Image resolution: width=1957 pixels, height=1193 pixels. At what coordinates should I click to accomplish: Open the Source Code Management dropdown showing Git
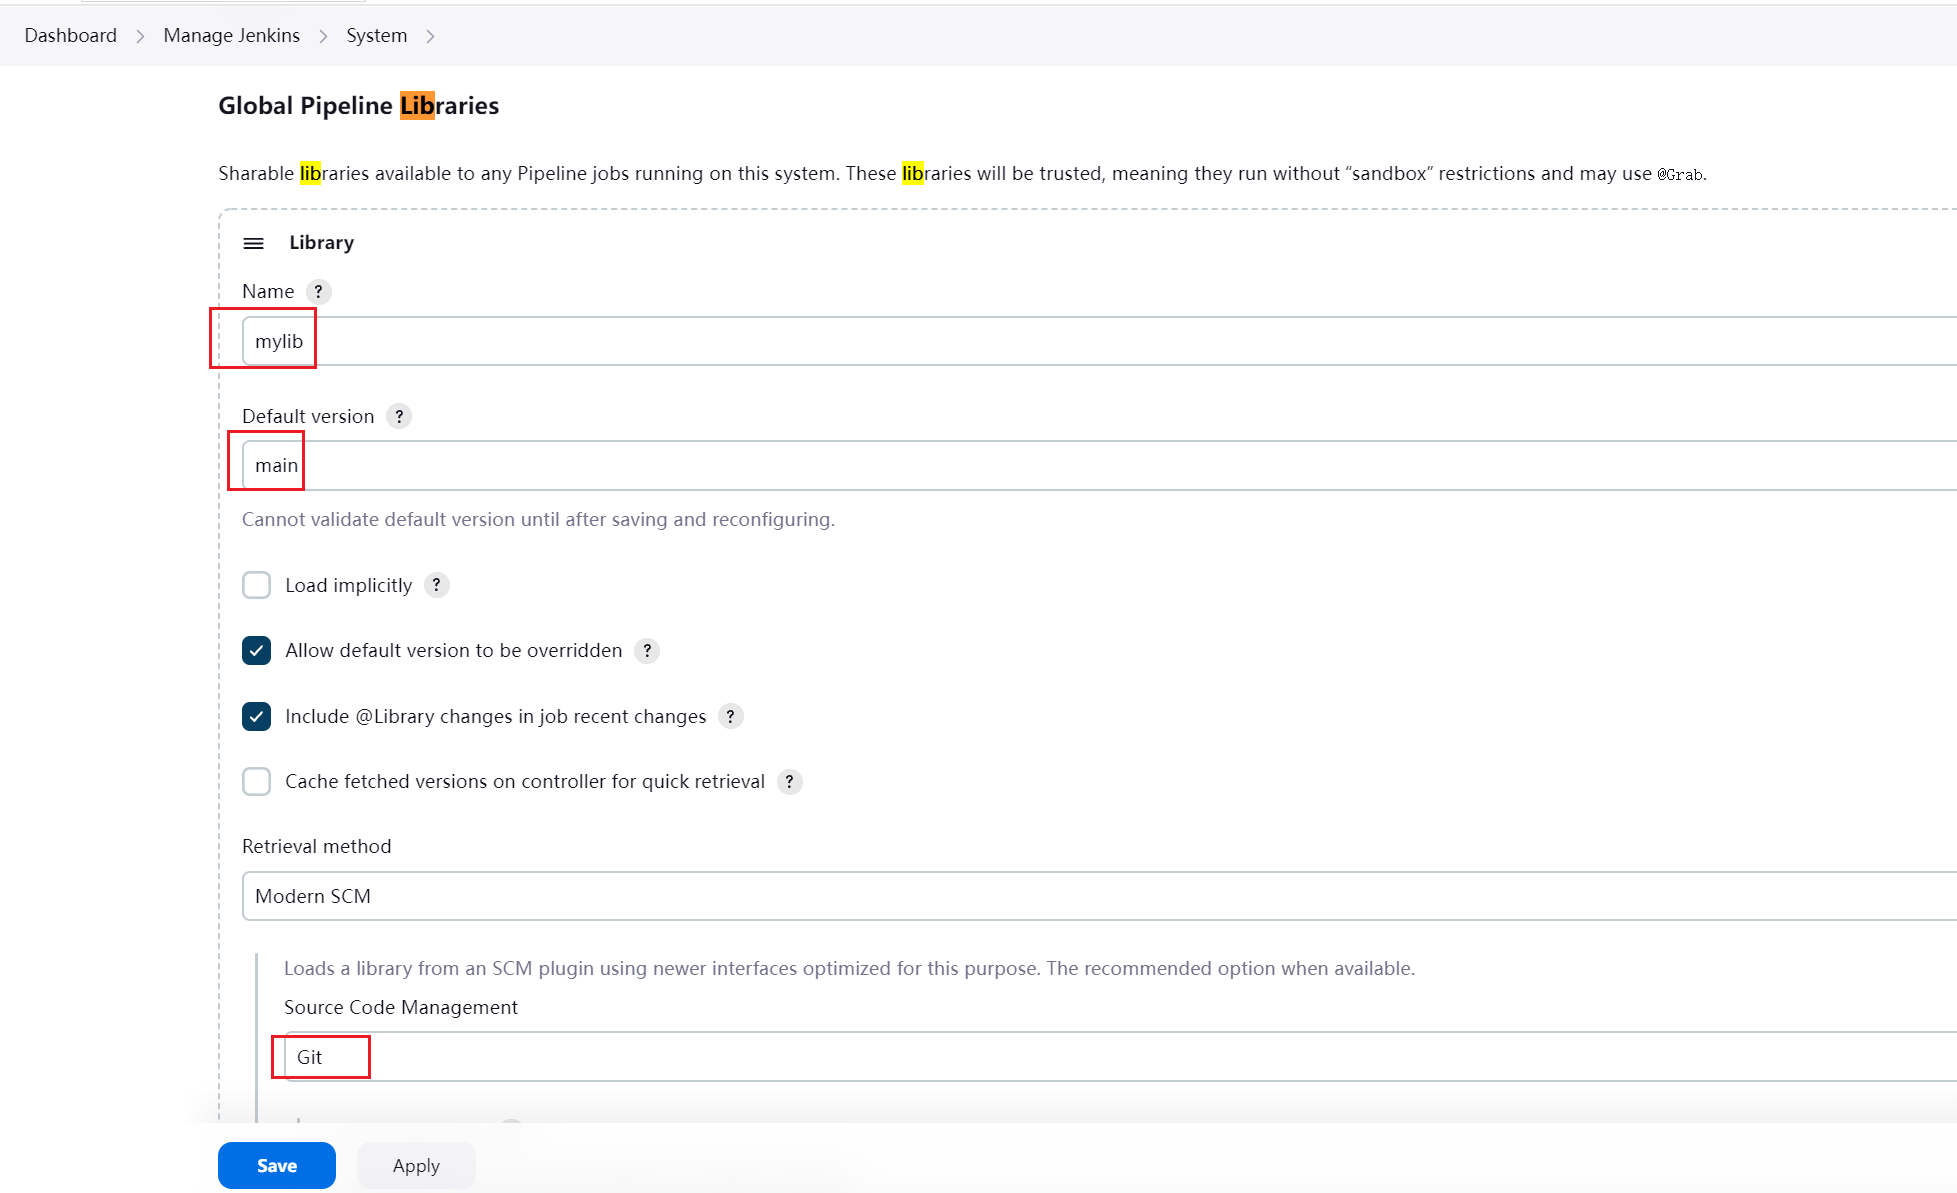tap(1120, 1057)
